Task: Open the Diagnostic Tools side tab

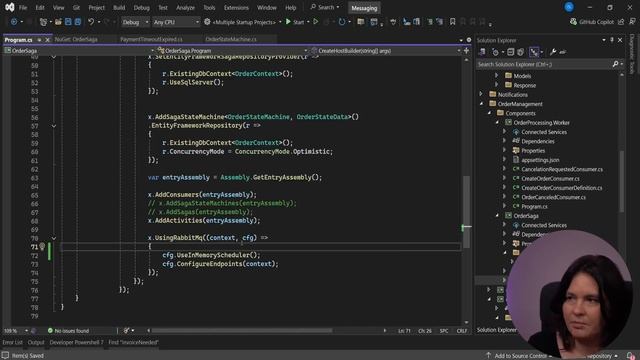Action: (x=632, y=54)
